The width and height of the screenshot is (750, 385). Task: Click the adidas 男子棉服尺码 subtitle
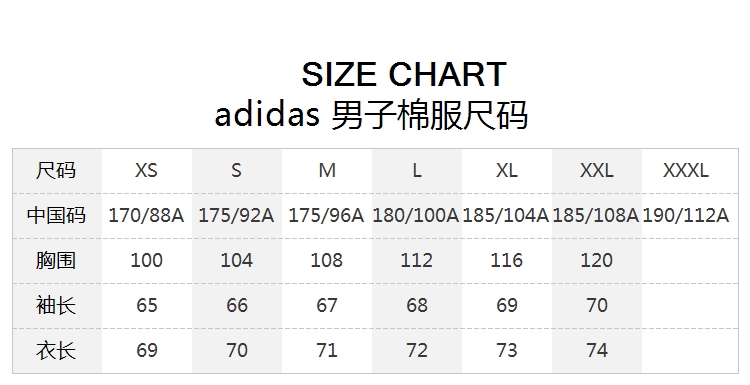click(371, 115)
